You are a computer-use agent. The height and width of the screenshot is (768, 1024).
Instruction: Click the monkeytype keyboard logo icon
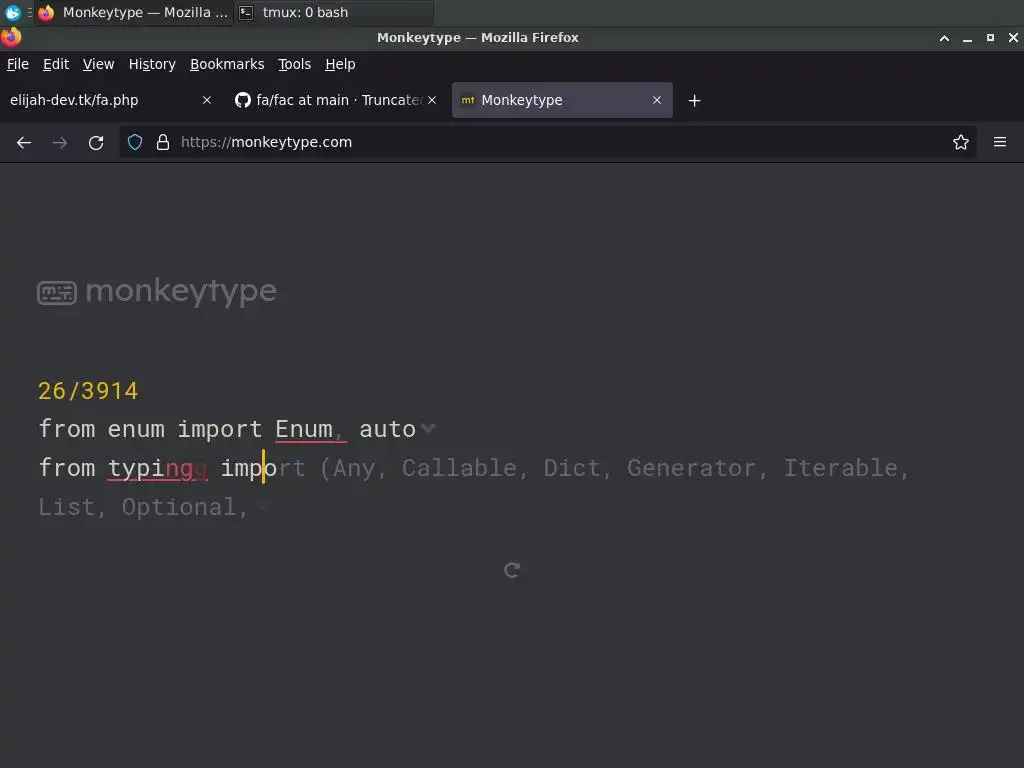click(x=57, y=293)
